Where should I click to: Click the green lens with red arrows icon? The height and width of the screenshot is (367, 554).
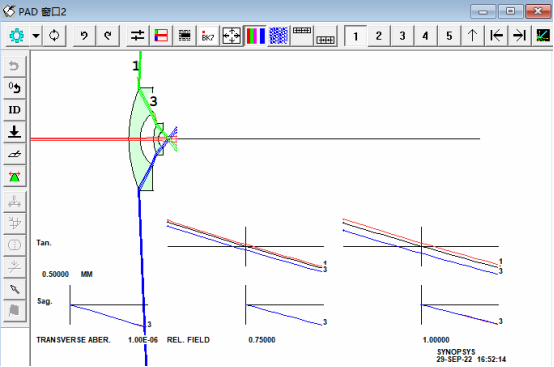14,176
